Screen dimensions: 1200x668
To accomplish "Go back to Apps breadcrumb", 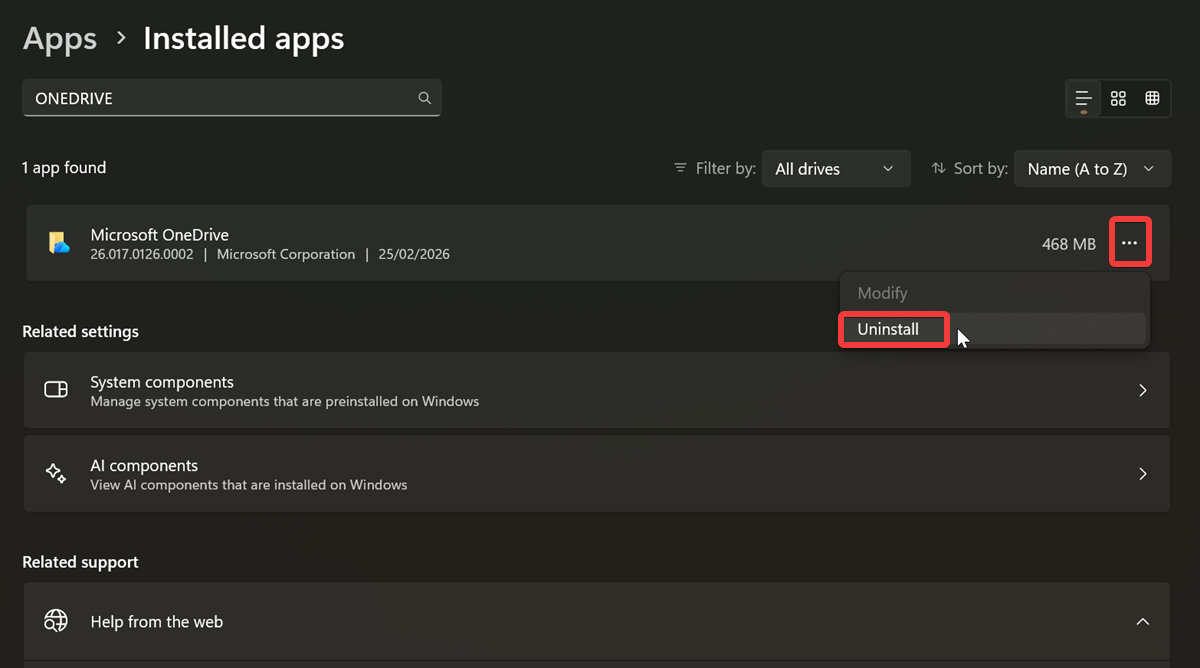I will click(x=60, y=39).
